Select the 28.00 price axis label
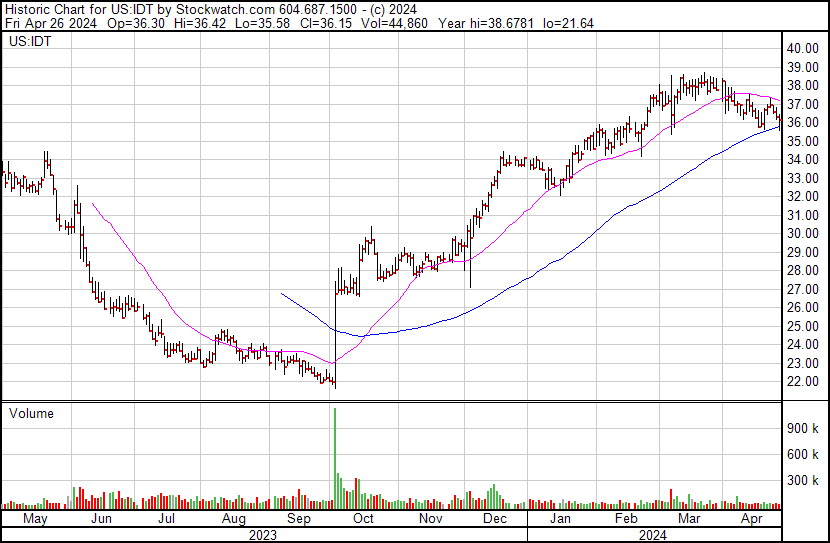Screen dimensions: 830x543 pos(803,271)
